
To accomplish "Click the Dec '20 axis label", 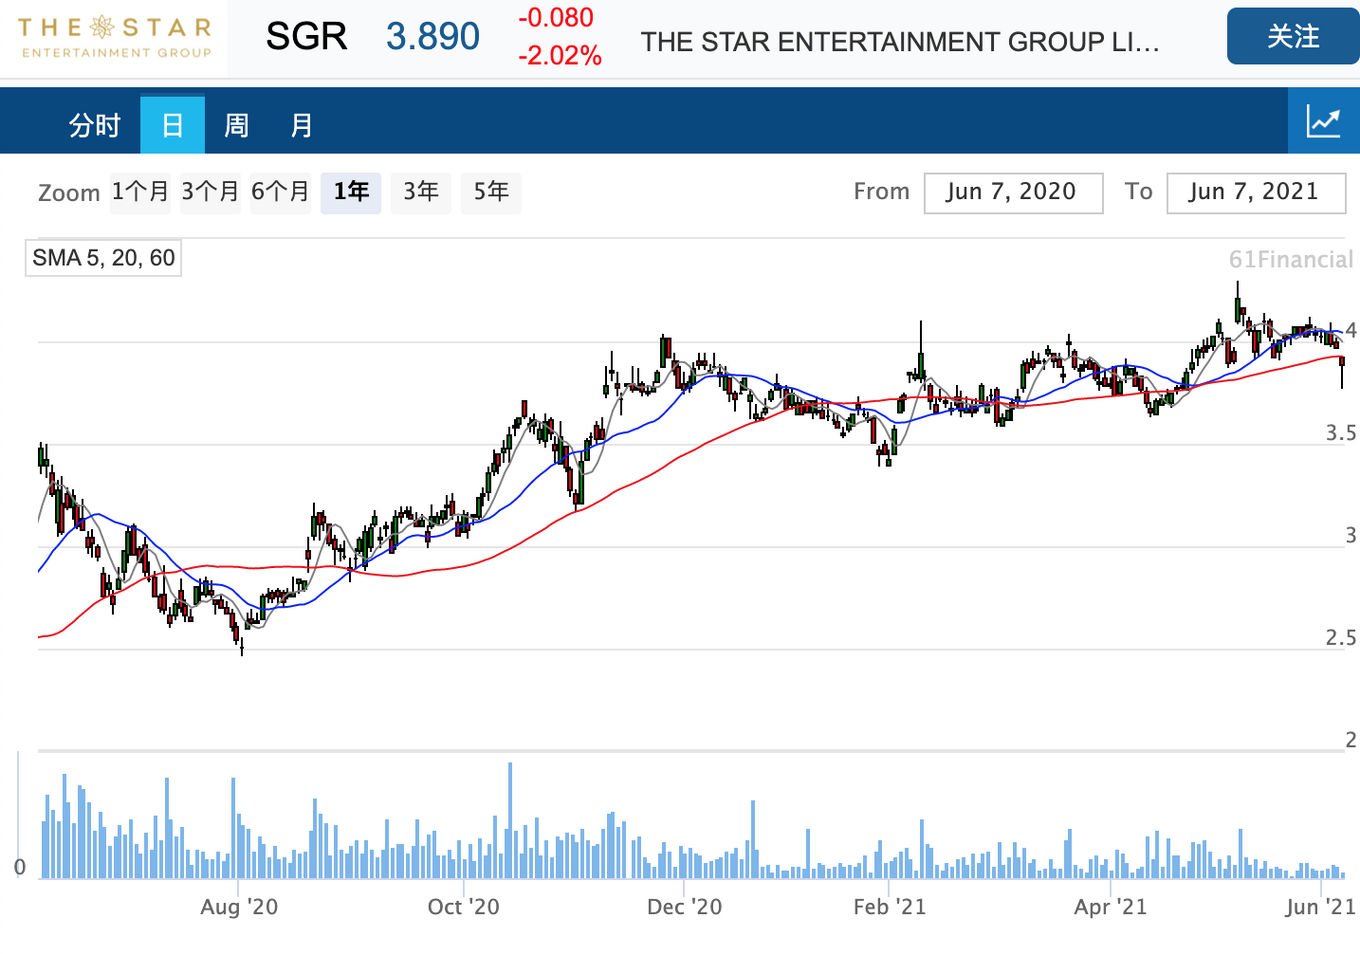I will tap(684, 907).
